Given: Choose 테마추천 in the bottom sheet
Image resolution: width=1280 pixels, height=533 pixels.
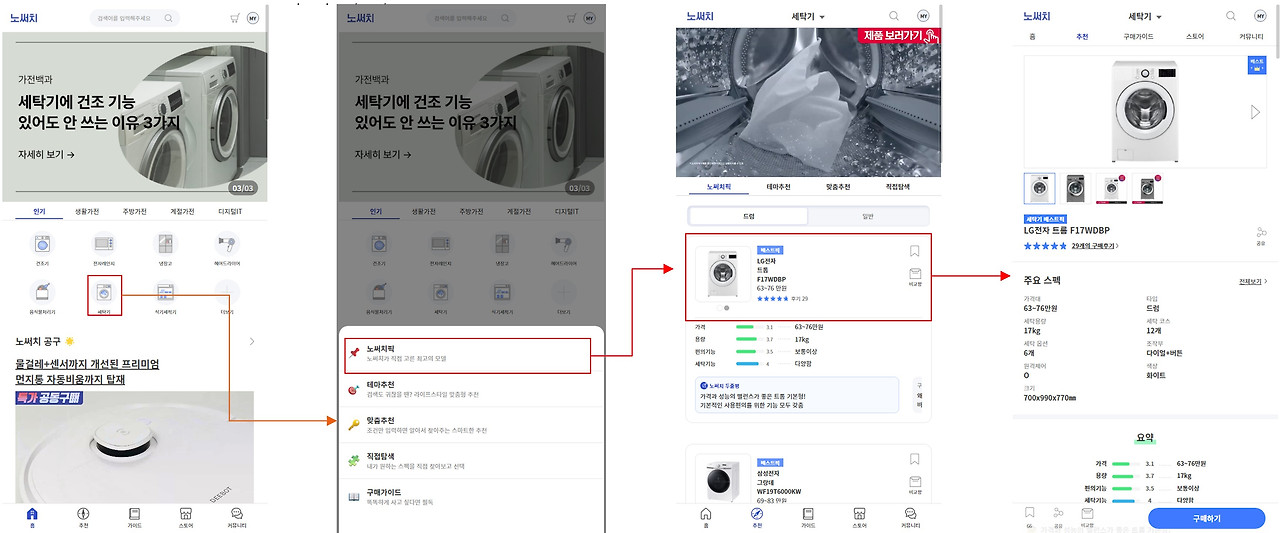Looking at the screenshot, I should tap(471, 389).
